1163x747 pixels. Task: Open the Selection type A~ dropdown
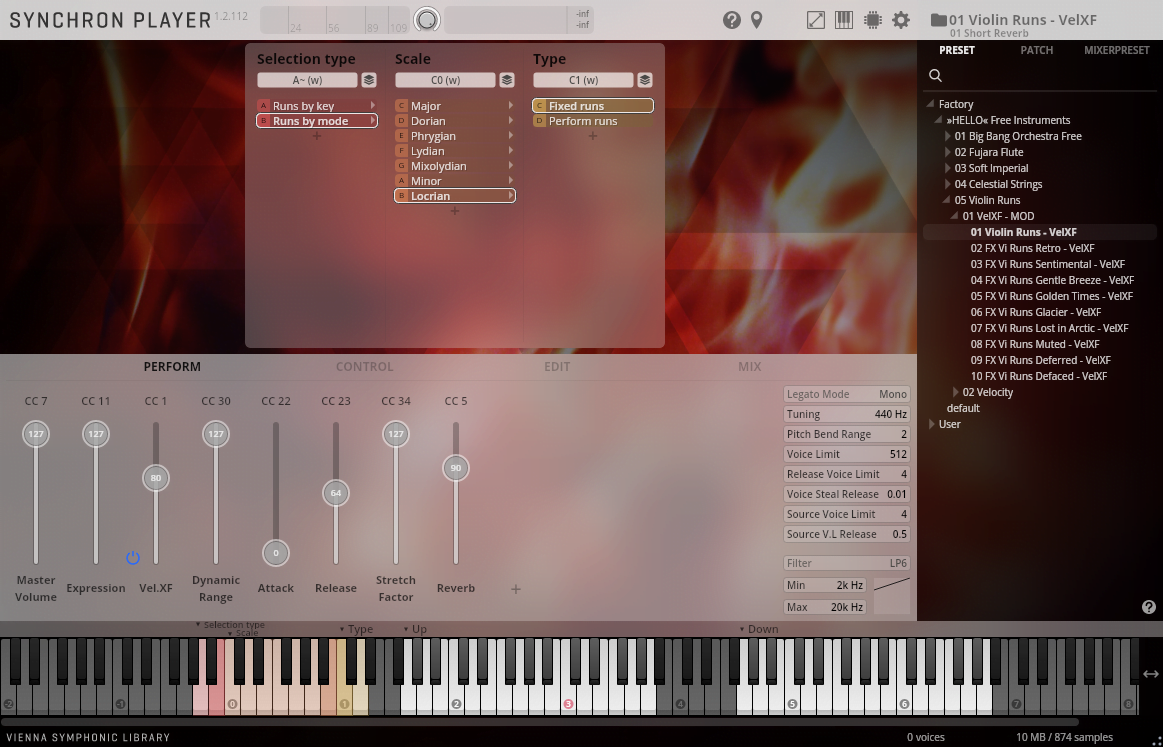(306, 80)
